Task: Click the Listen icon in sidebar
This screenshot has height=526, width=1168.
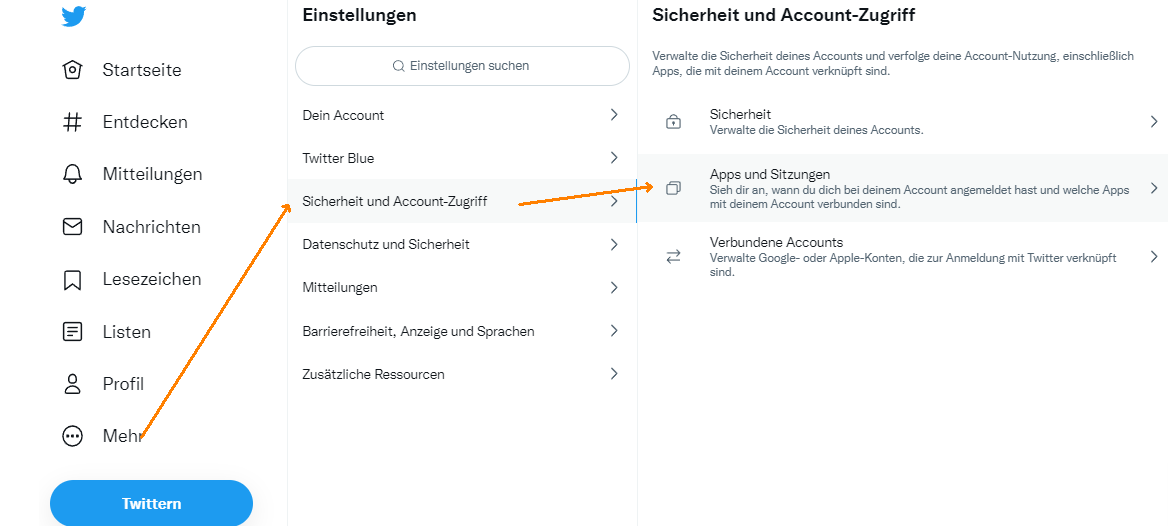Action: 72,332
